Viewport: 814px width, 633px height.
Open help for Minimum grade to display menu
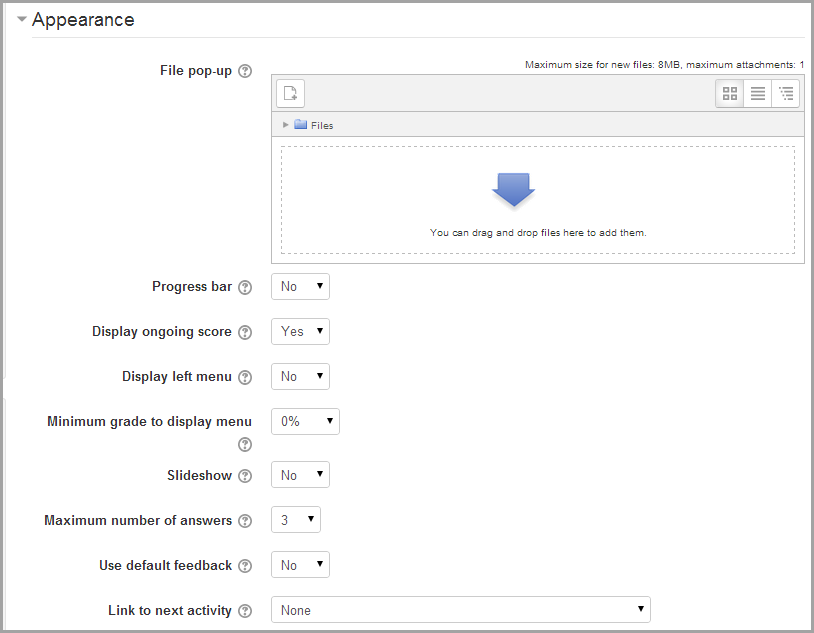click(245, 445)
